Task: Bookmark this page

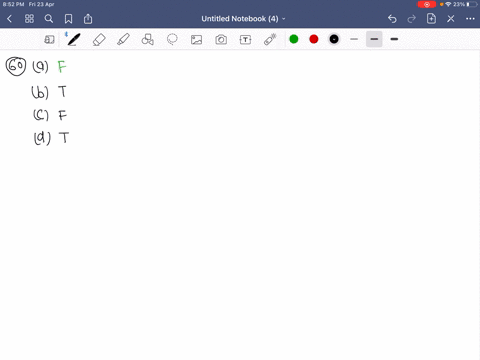Action: [68, 19]
